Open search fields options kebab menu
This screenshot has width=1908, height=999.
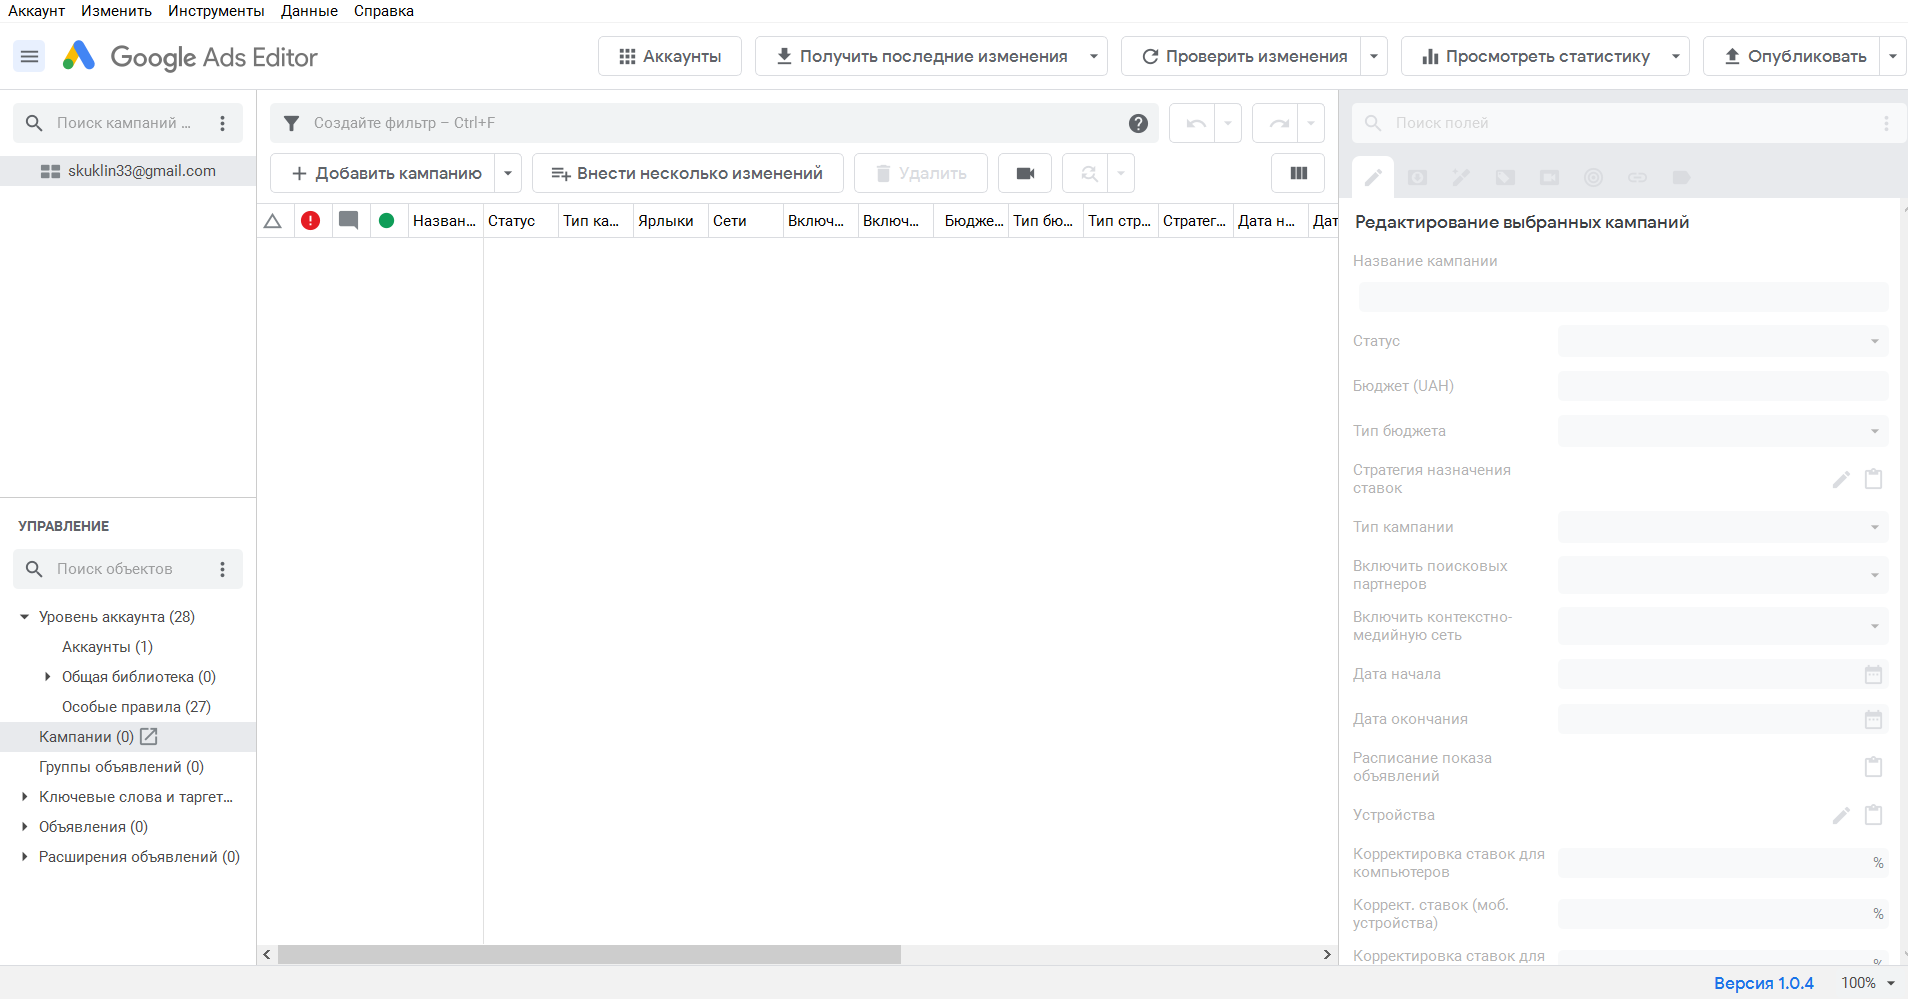1886,123
